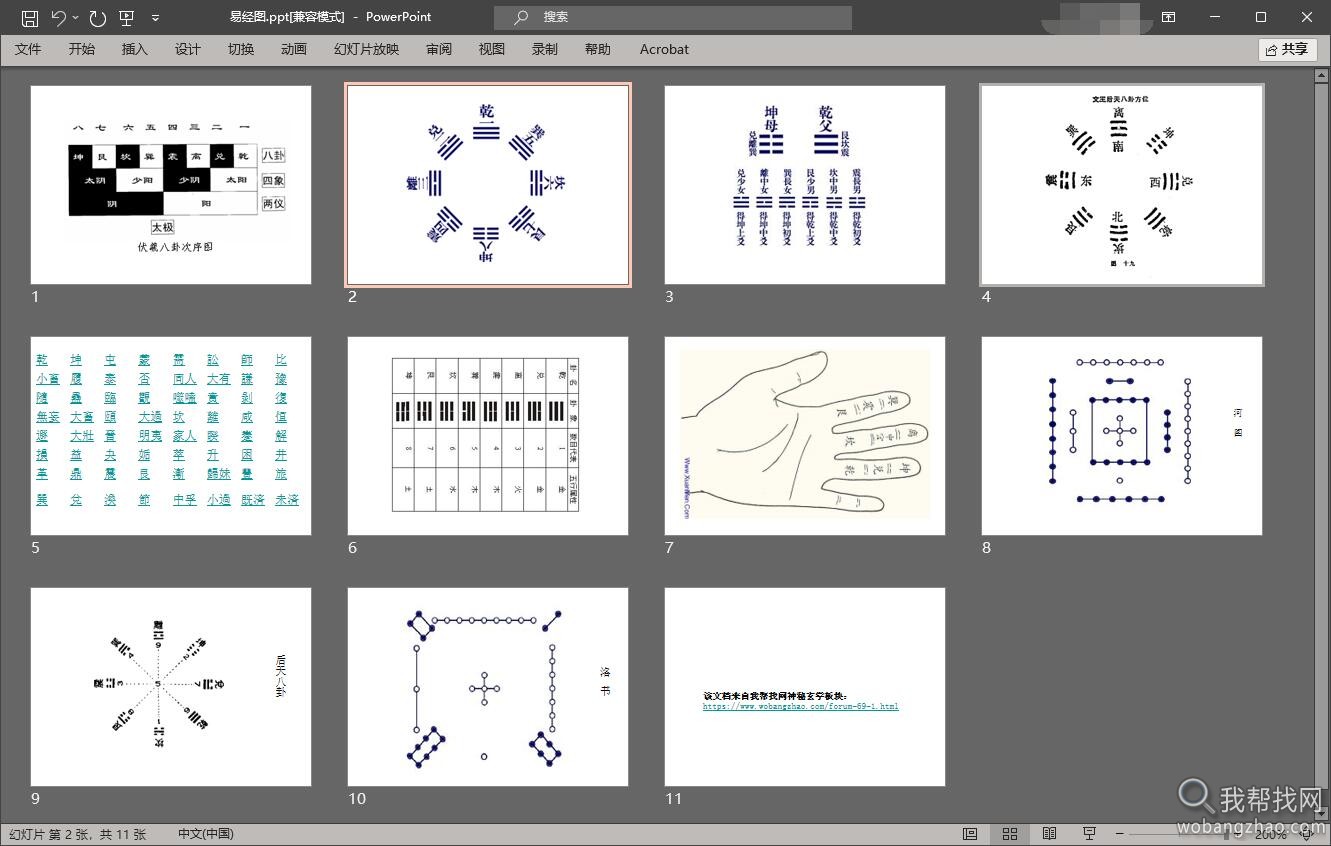Start slideshow from beginning via quick access icon
Viewport: 1331px width, 846px height.
click(x=126, y=17)
